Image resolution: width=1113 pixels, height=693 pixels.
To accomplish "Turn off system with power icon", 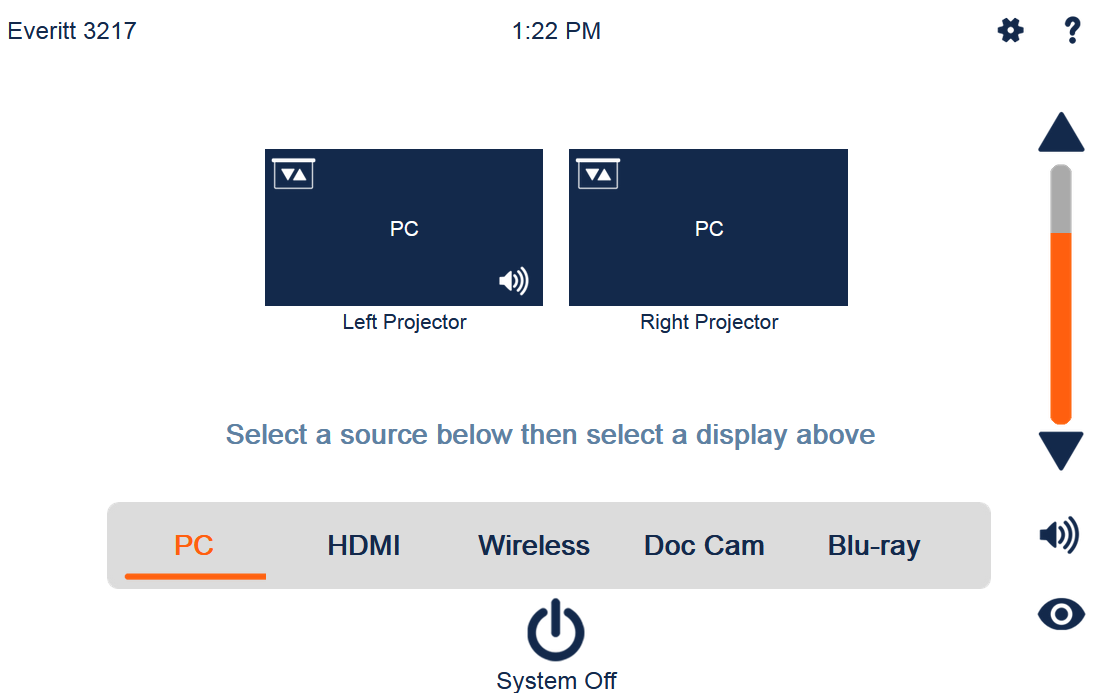I will [556, 630].
